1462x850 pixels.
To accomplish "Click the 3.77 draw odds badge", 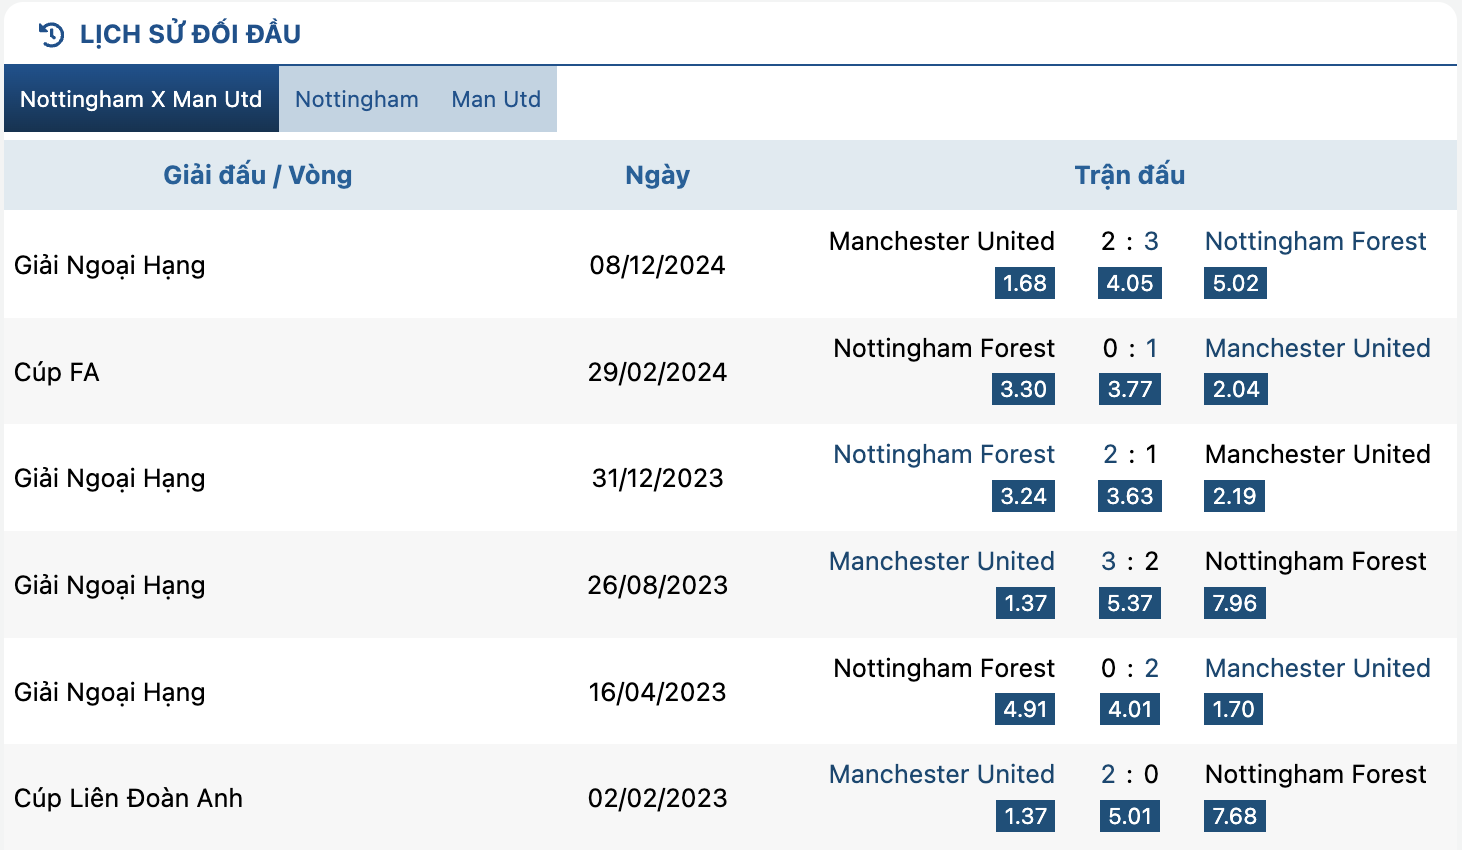I will coord(1130,389).
